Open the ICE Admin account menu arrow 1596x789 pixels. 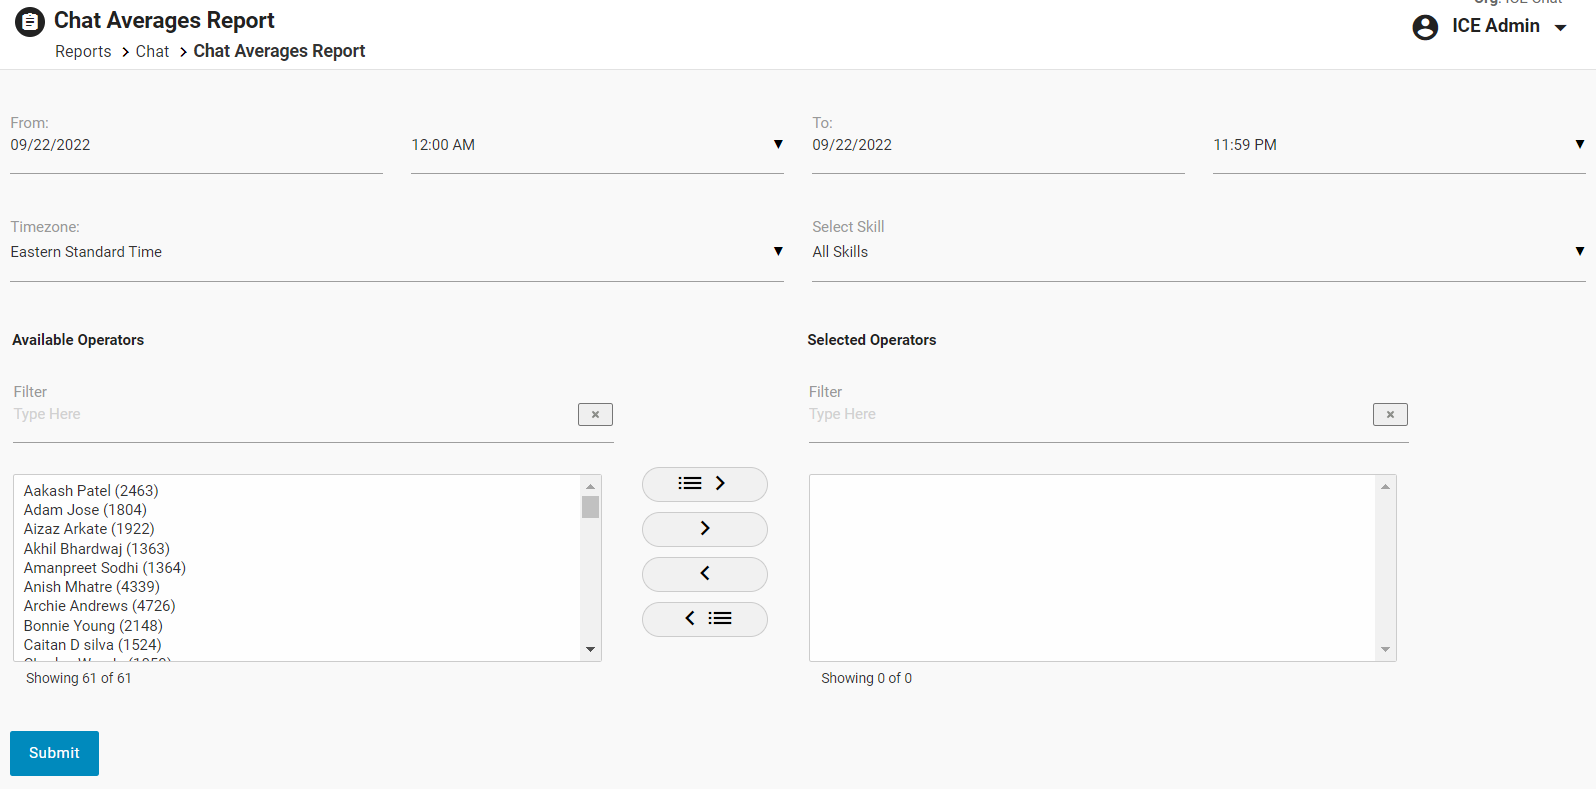[1560, 28]
